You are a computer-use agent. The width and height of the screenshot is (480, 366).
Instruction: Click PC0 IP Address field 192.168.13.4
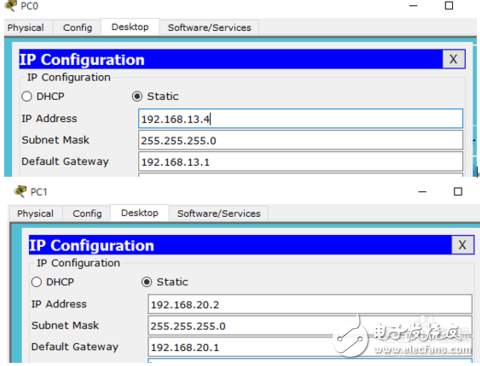click(x=301, y=118)
